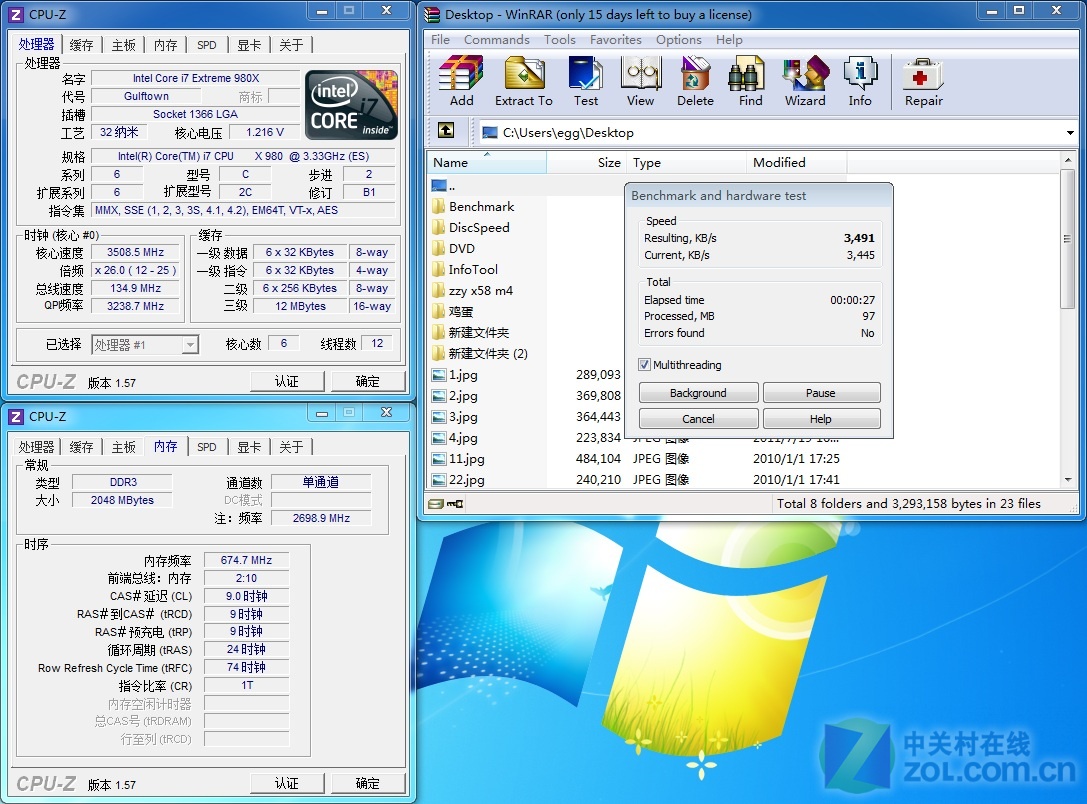Image resolution: width=1087 pixels, height=804 pixels.
Task: Switch to 缓存 tab in top CPU-Z window
Action: pyautogui.click(x=81, y=45)
